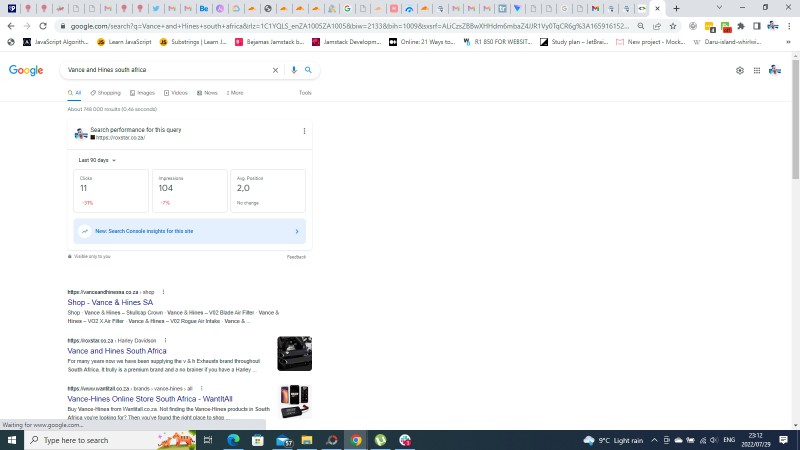Open uTorrent from the taskbar
This screenshot has width=800, height=450.
[x=381, y=440]
